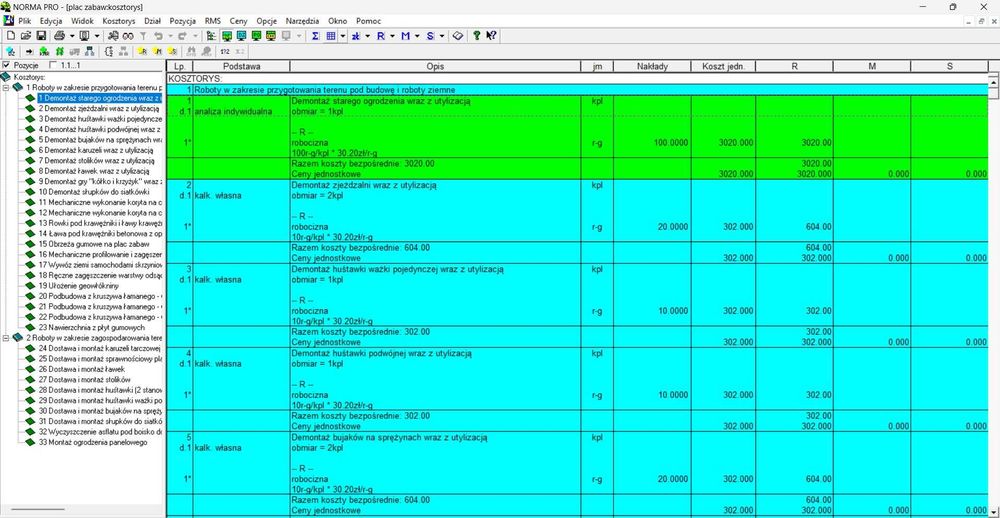Image resolution: width=1000 pixels, height=518 pixels.
Task: Click the yellow M highlight icon
Action: pyautogui.click(x=158, y=51)
